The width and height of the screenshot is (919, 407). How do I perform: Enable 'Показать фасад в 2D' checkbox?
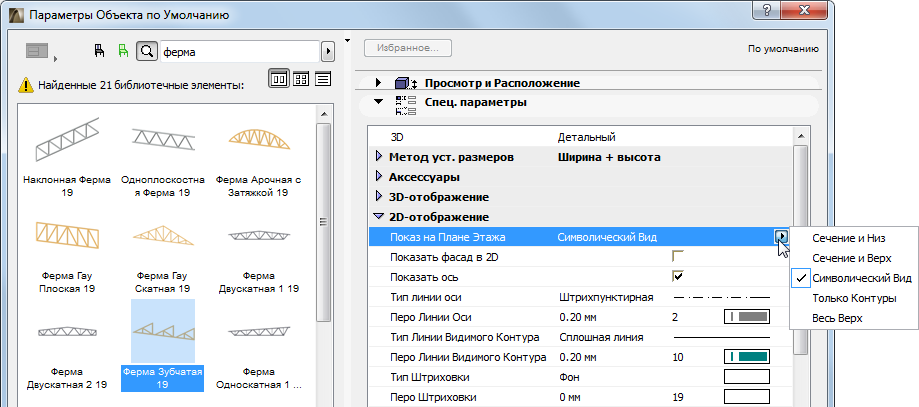(678, 256)
